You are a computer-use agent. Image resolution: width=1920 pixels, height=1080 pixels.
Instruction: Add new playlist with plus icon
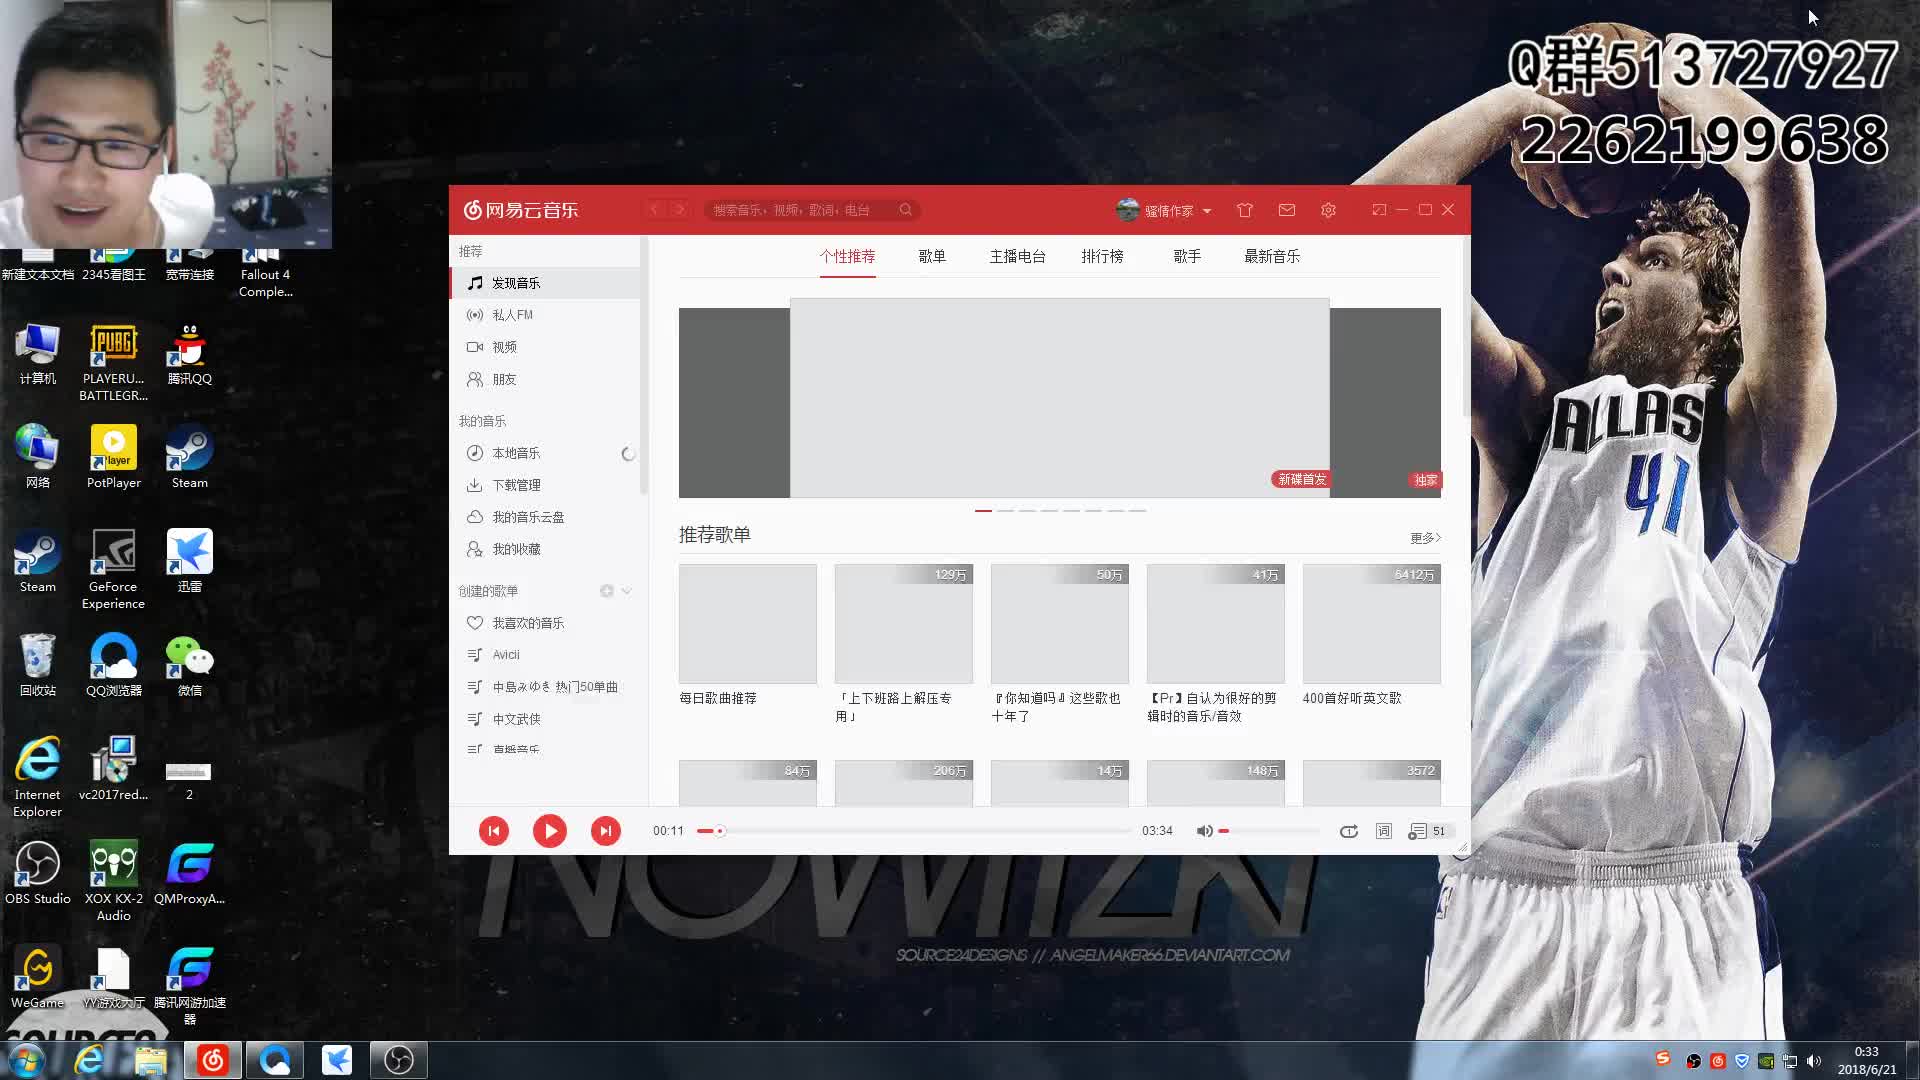coord(606,591)
